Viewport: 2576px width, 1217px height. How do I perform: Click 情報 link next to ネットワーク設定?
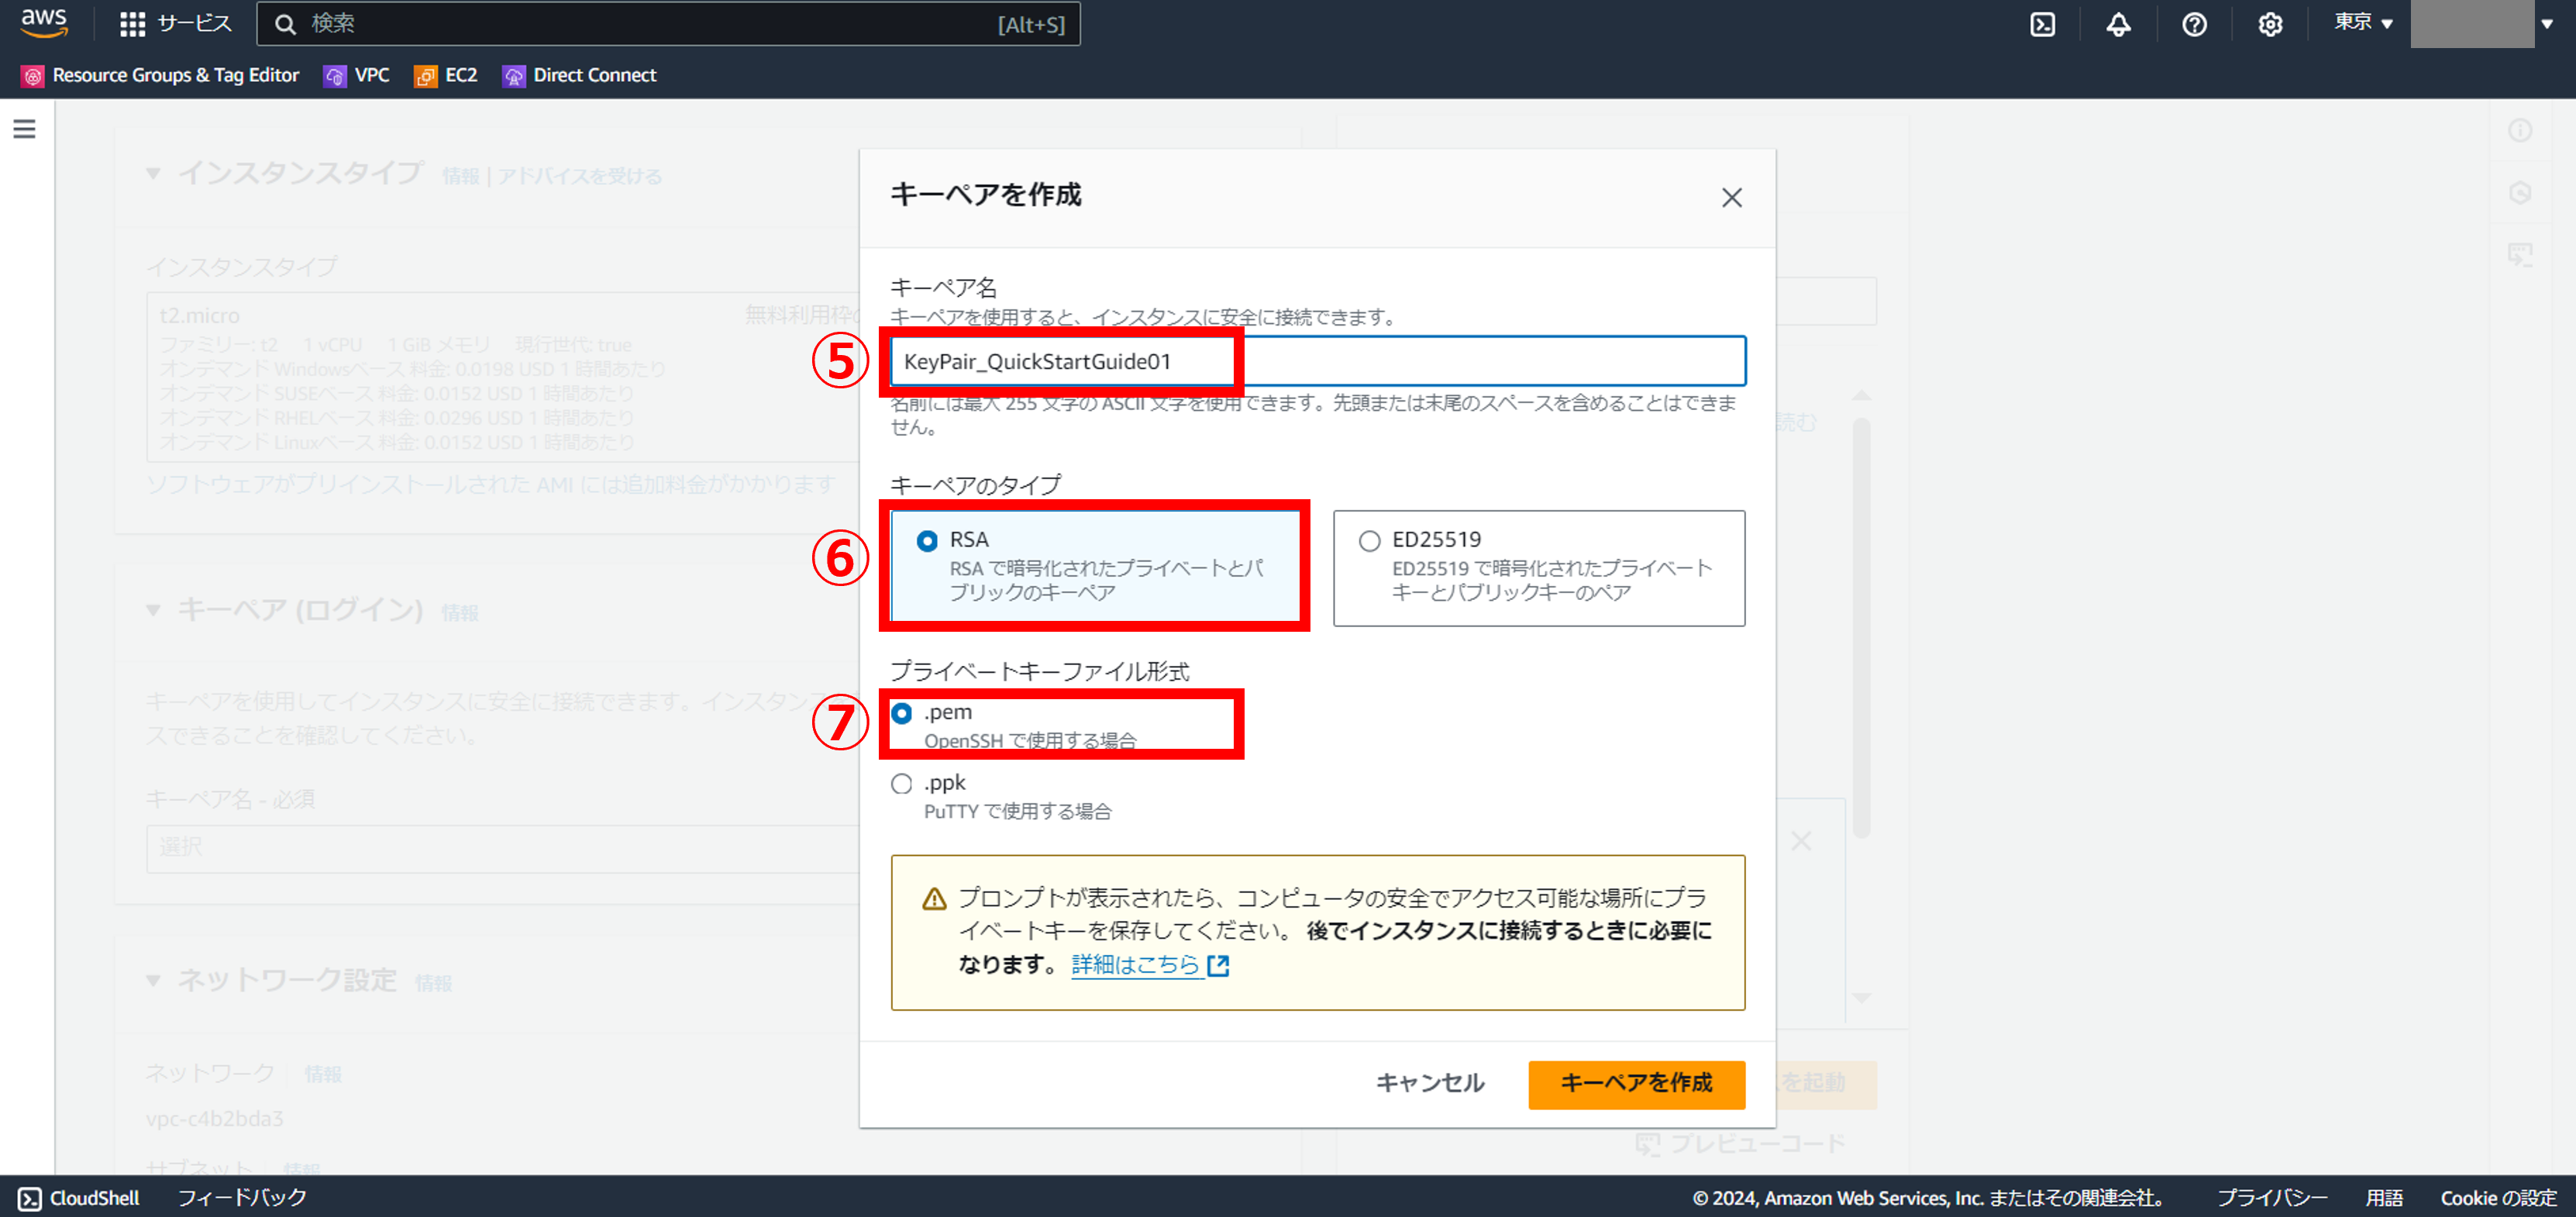coord(433,983)
